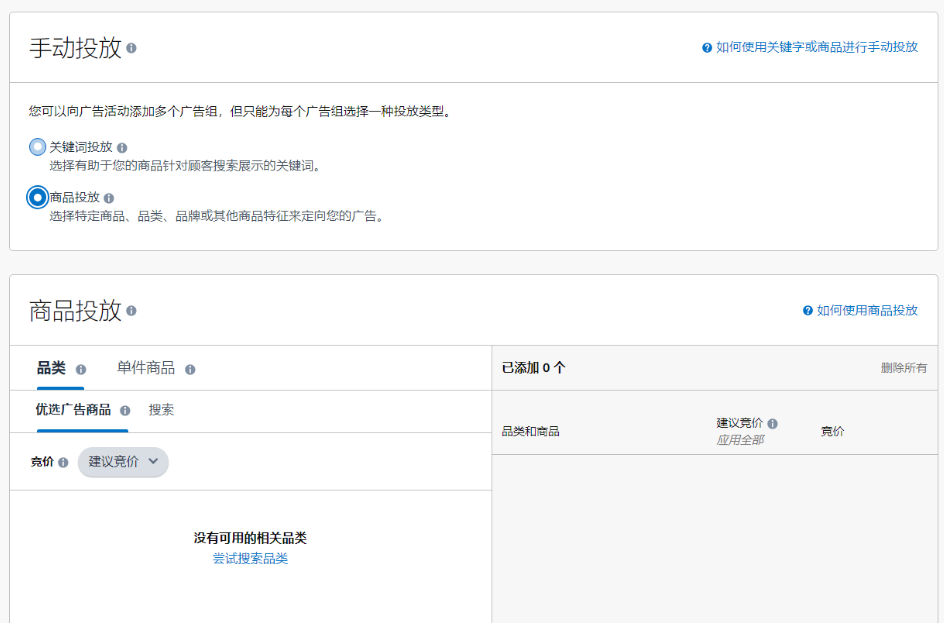Switch to the 品类 tab
Image resolution: width=944 pixels, height=636 pixels.
pyautogui.click(x=51, y=368)
